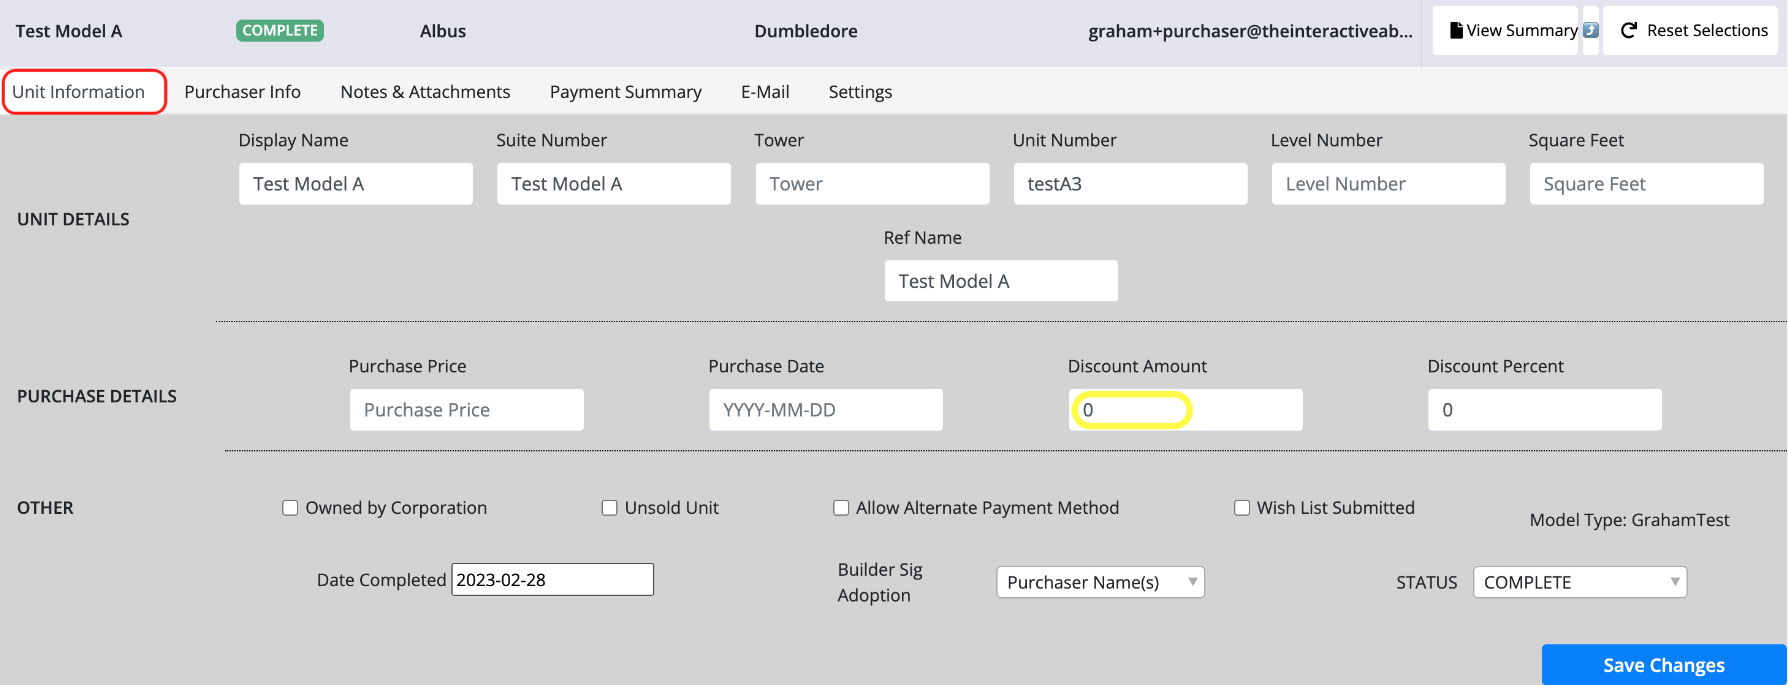Image resolution: width=1788 pixels, height=685 pixels.
Task: Select the E-Mail tab
Action: [x=765, y=92]
